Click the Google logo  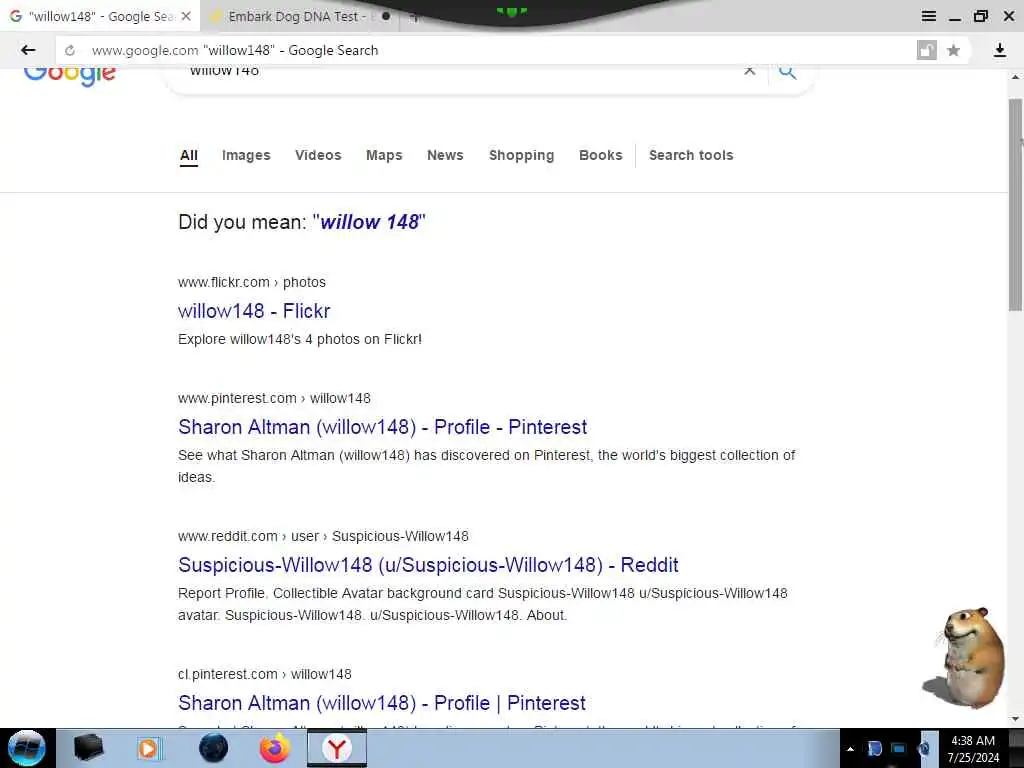(x=70, y=74)
